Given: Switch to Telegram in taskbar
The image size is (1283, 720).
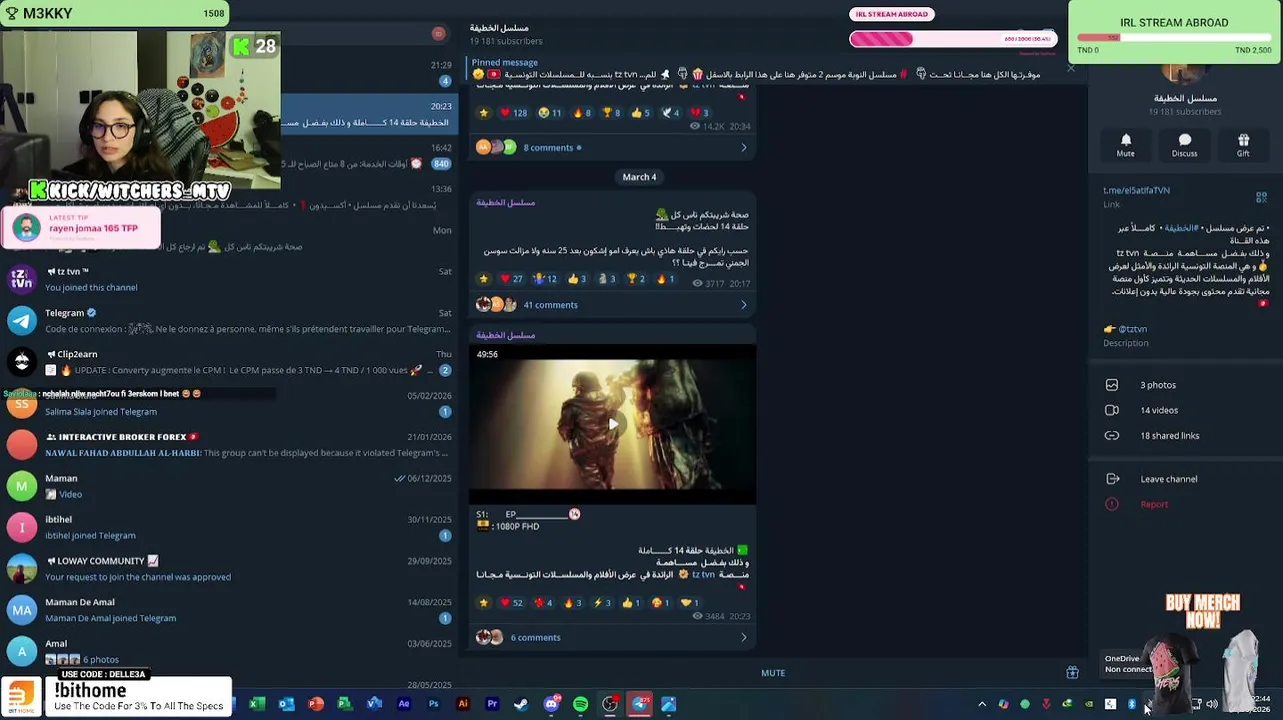Looking at the screenshot, I should pyautogui.click(x=640, y=704).
